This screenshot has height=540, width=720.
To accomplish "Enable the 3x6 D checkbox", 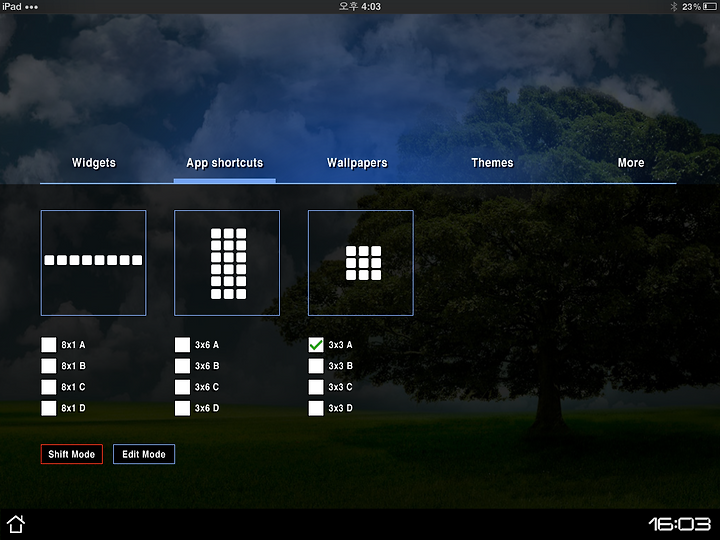I will point(182,408).
